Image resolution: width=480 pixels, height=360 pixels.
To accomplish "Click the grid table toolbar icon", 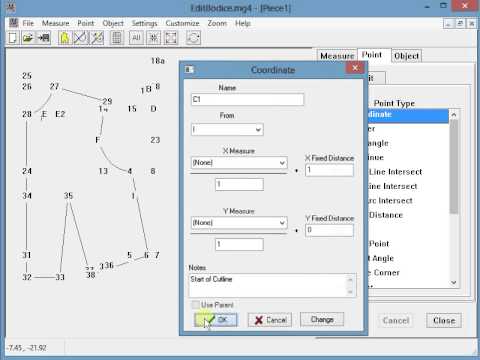I will pos(117,38).
